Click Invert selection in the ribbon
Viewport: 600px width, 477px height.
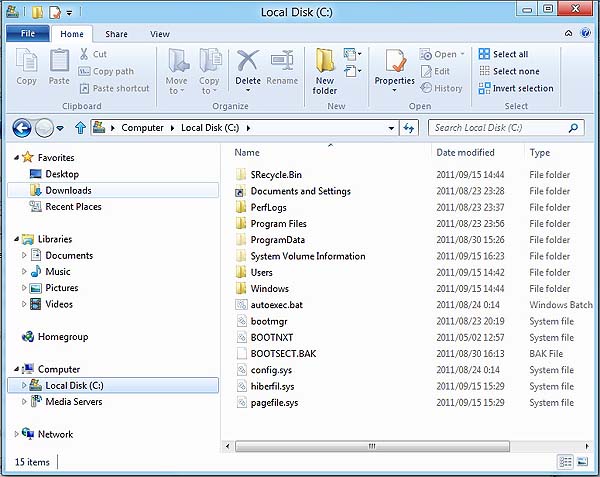coord(515,88)
